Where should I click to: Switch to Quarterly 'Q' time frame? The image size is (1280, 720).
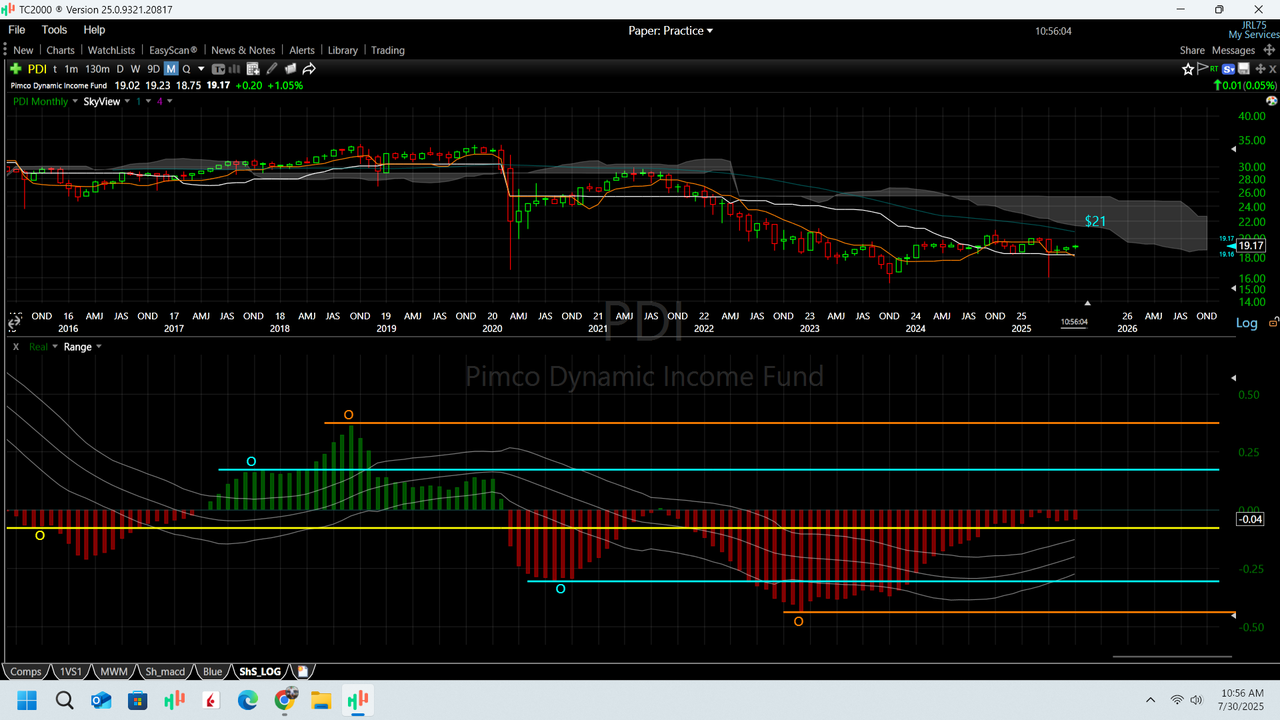coord(186,69)
